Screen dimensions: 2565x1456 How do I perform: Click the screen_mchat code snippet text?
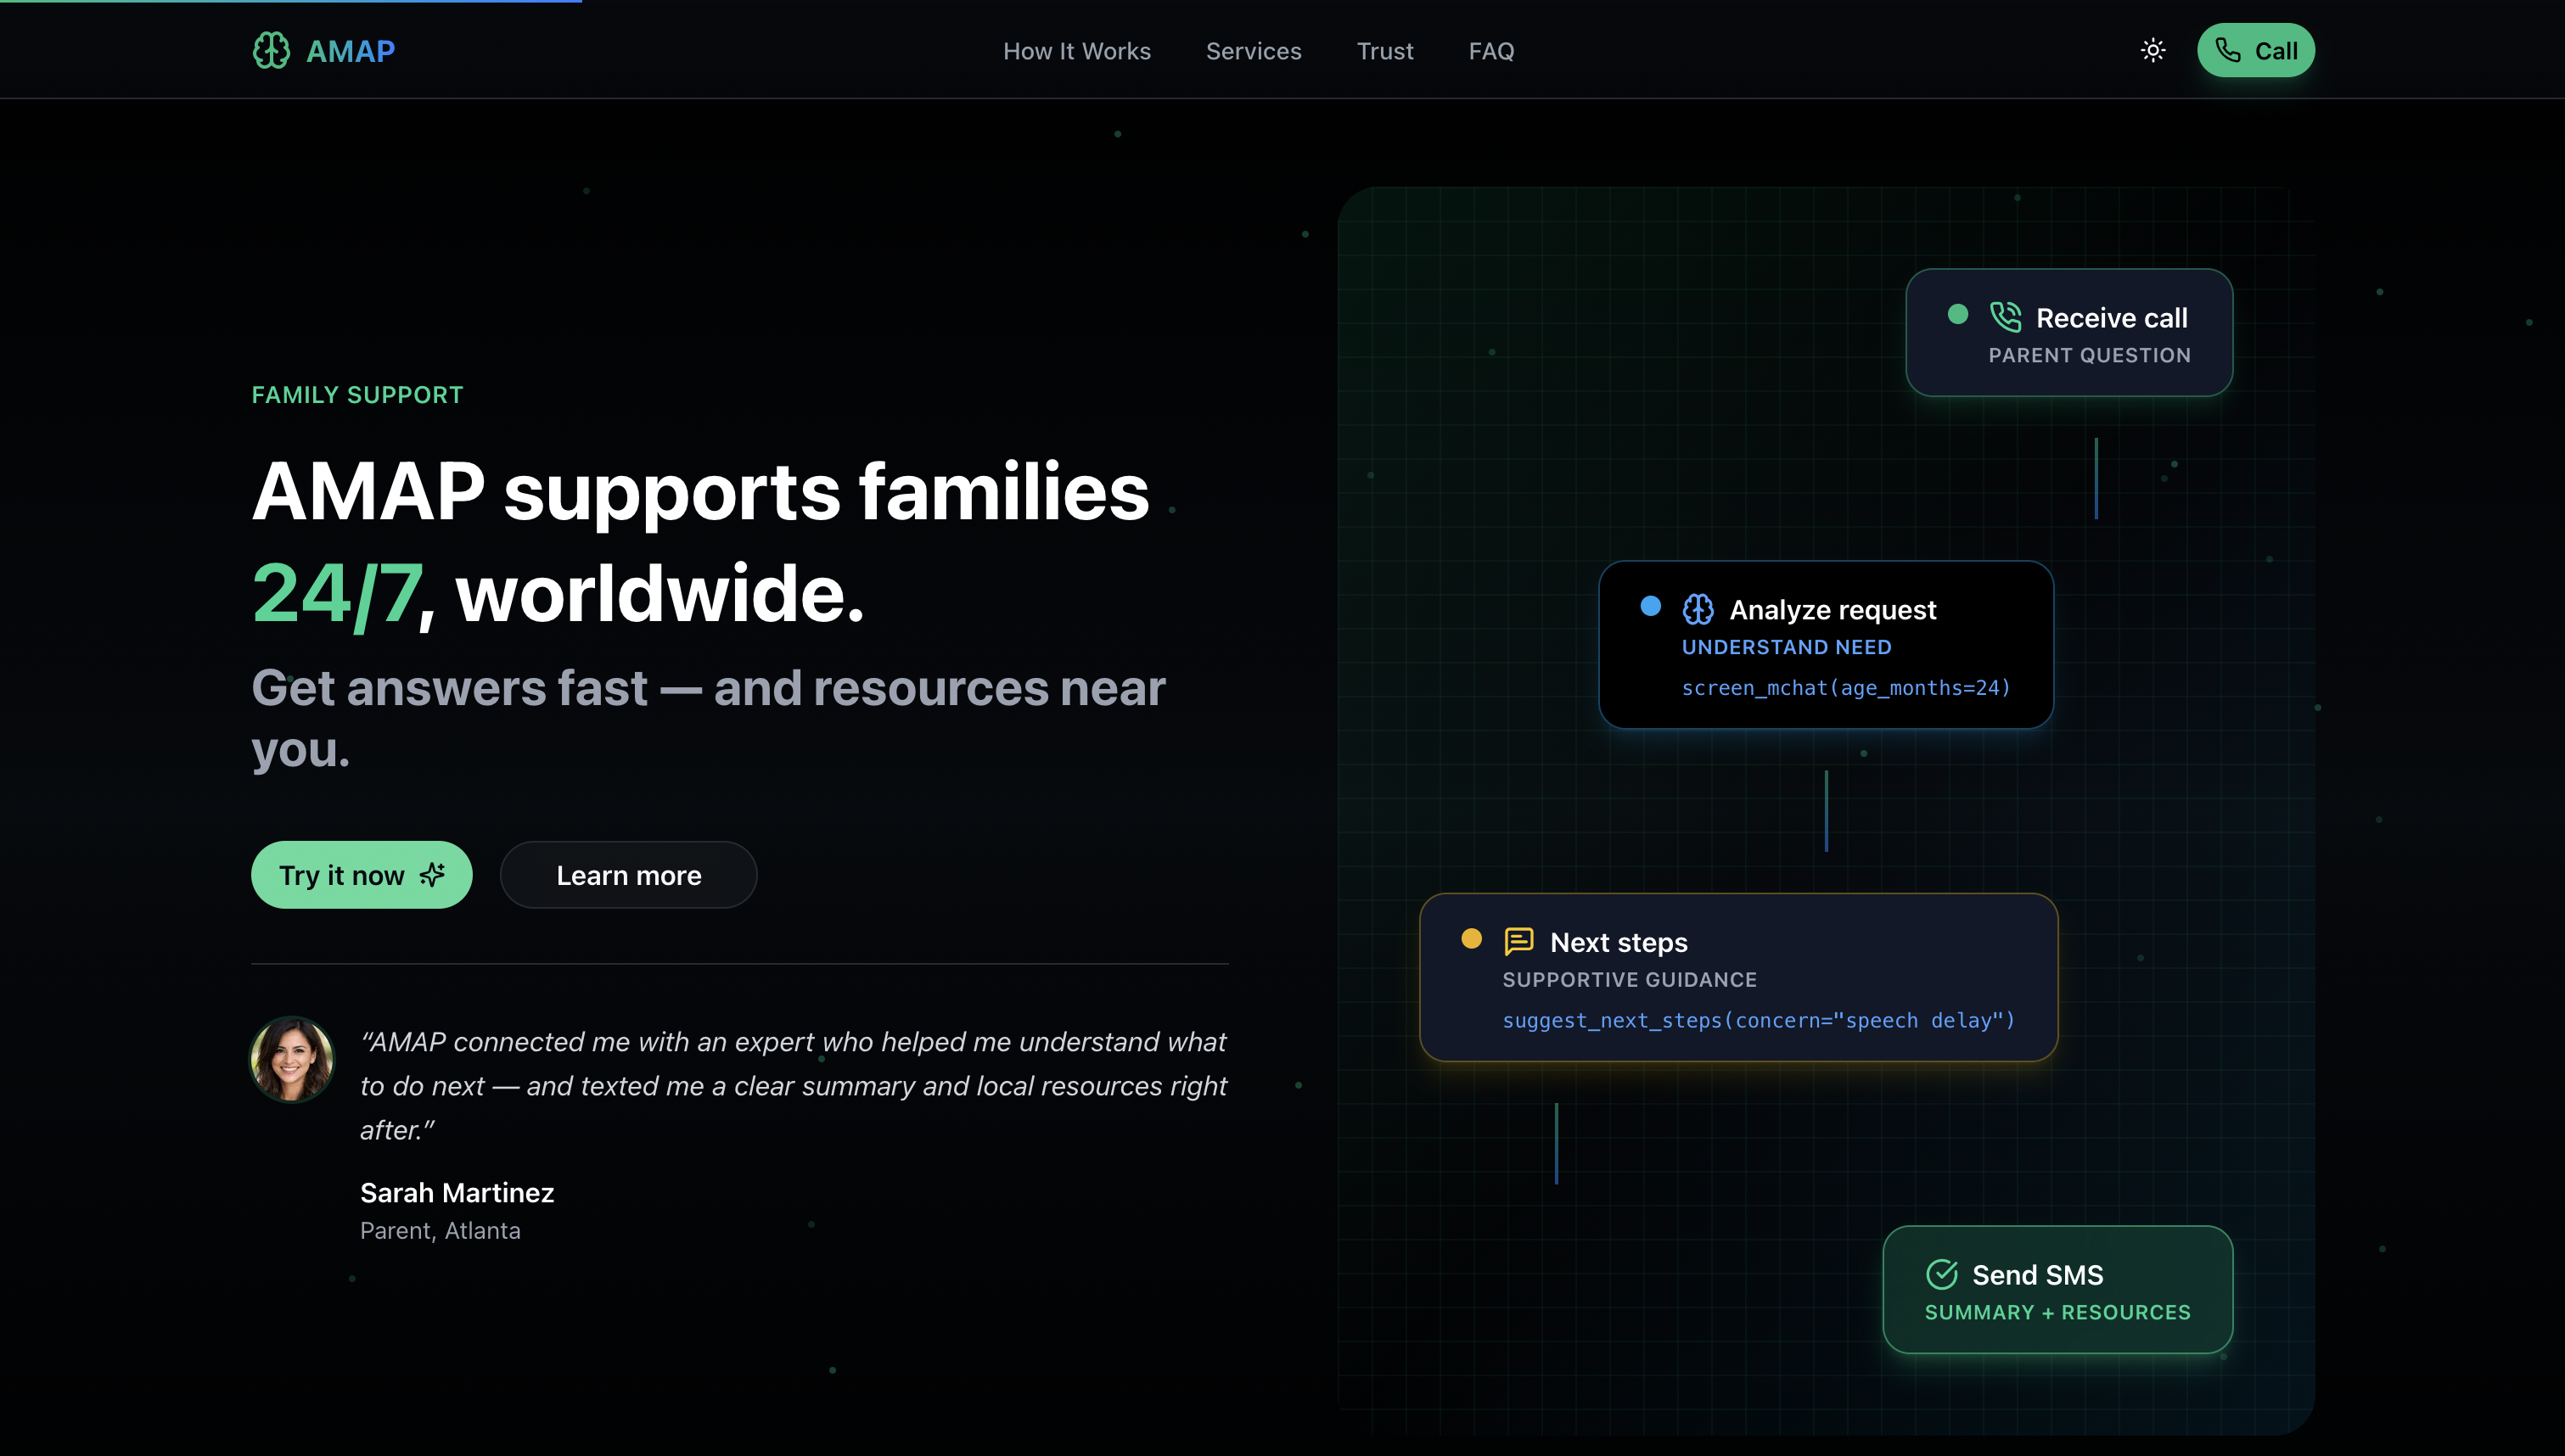pos(1845,688)
